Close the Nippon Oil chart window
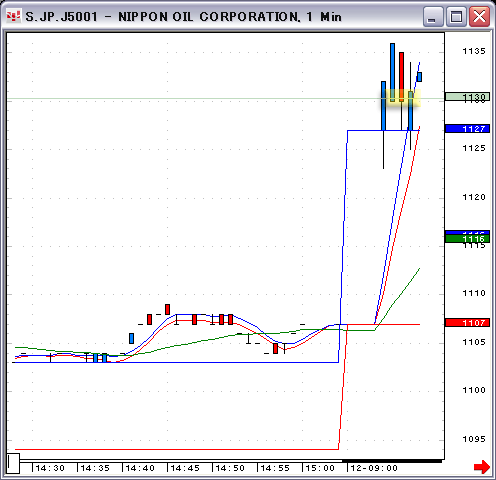 pos(479,16)
